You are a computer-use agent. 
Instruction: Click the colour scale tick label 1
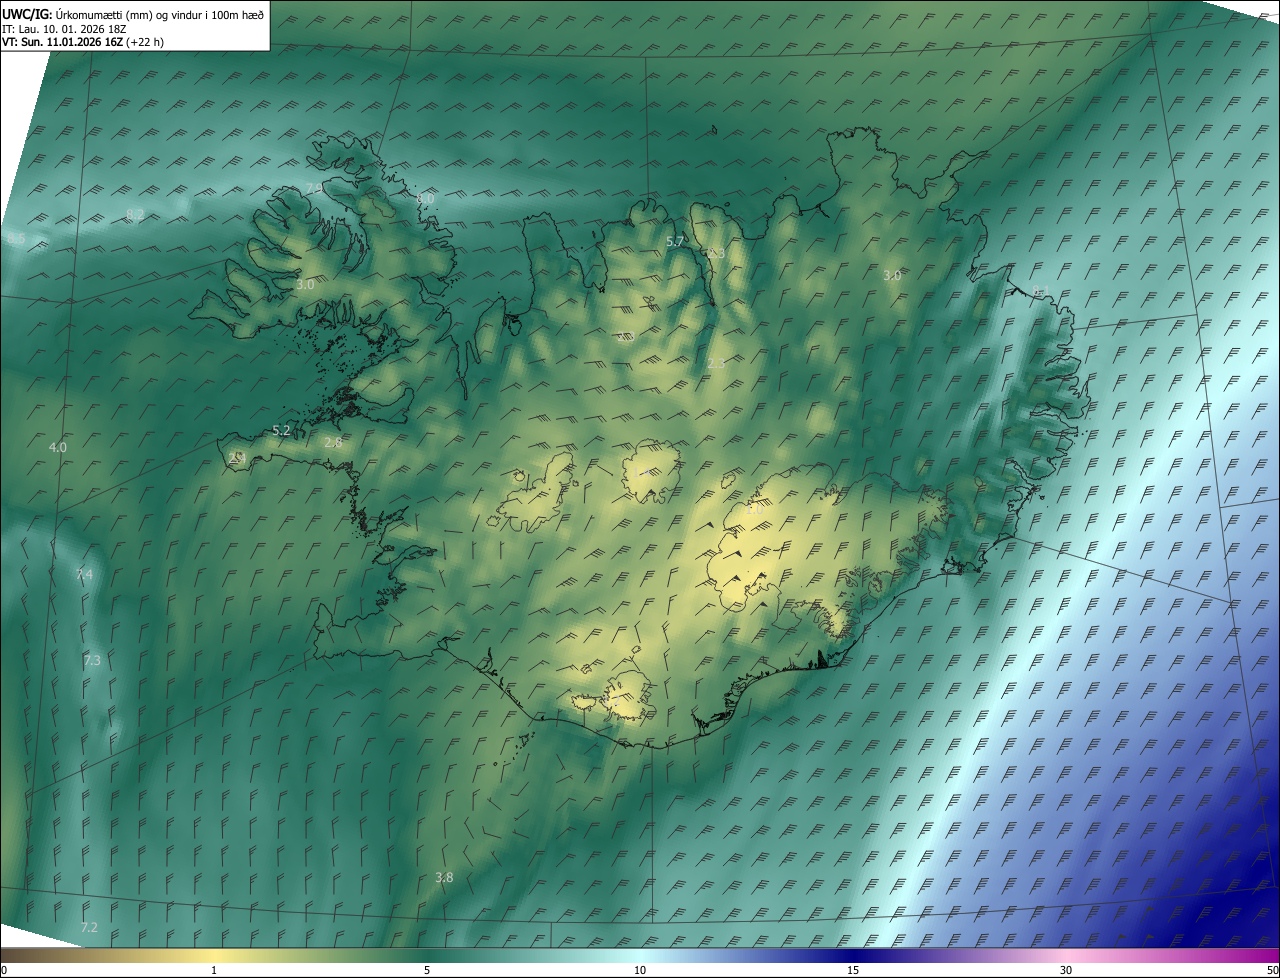(214, 970)
